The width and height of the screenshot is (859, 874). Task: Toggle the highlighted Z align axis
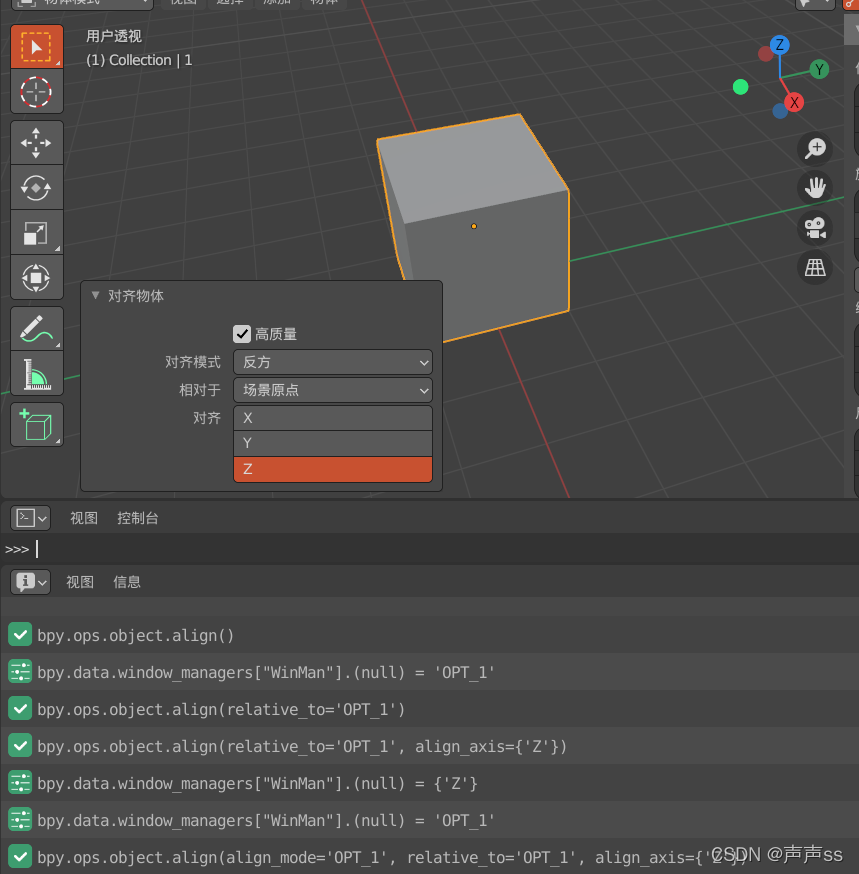(x=333, y=469)
